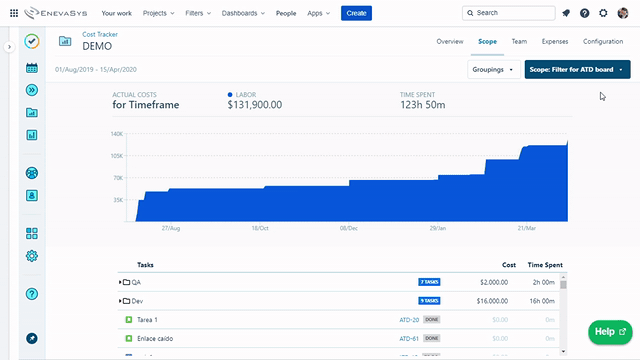Screen dimensions: 640x360
Task: Open the Apps dropdown menu
Action: point(318,13)
